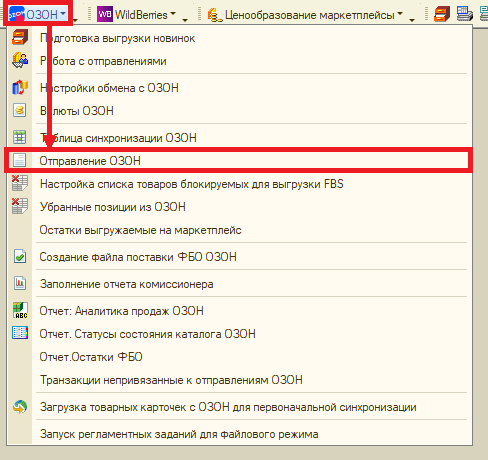Image resolution: width=488 pixels, height=460 pixels.
Task: Expand toolbar options arrow after Ценообразование
Action: (412, 20)
